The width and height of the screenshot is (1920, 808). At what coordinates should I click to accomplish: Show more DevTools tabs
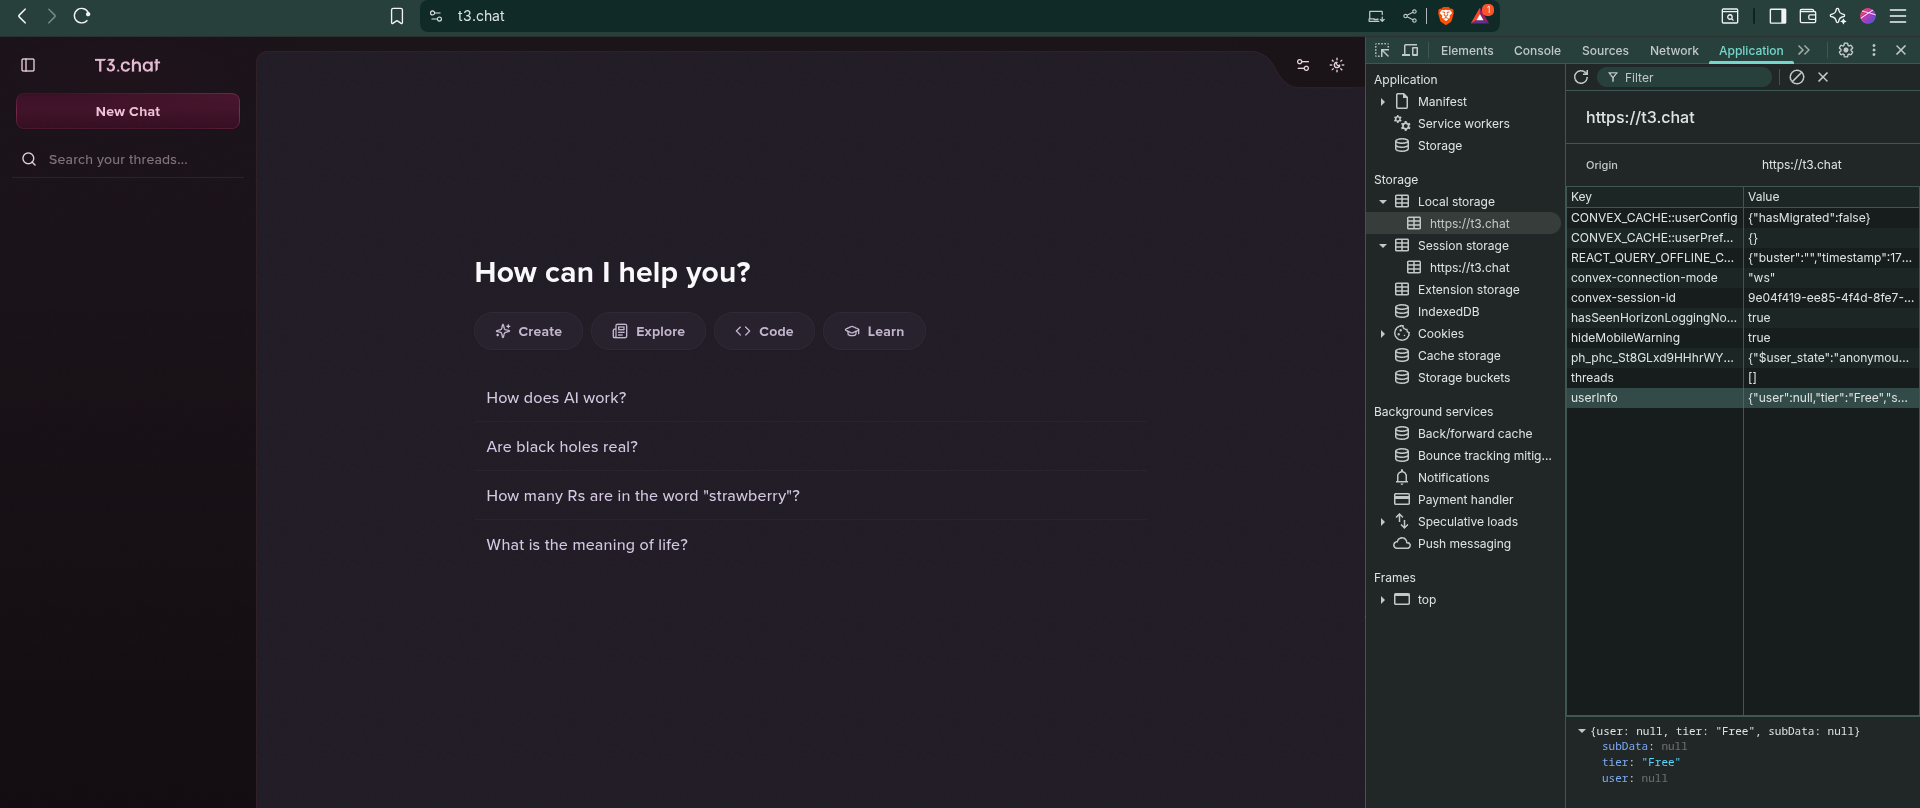pyautogui.click(x=1804, y=50)
